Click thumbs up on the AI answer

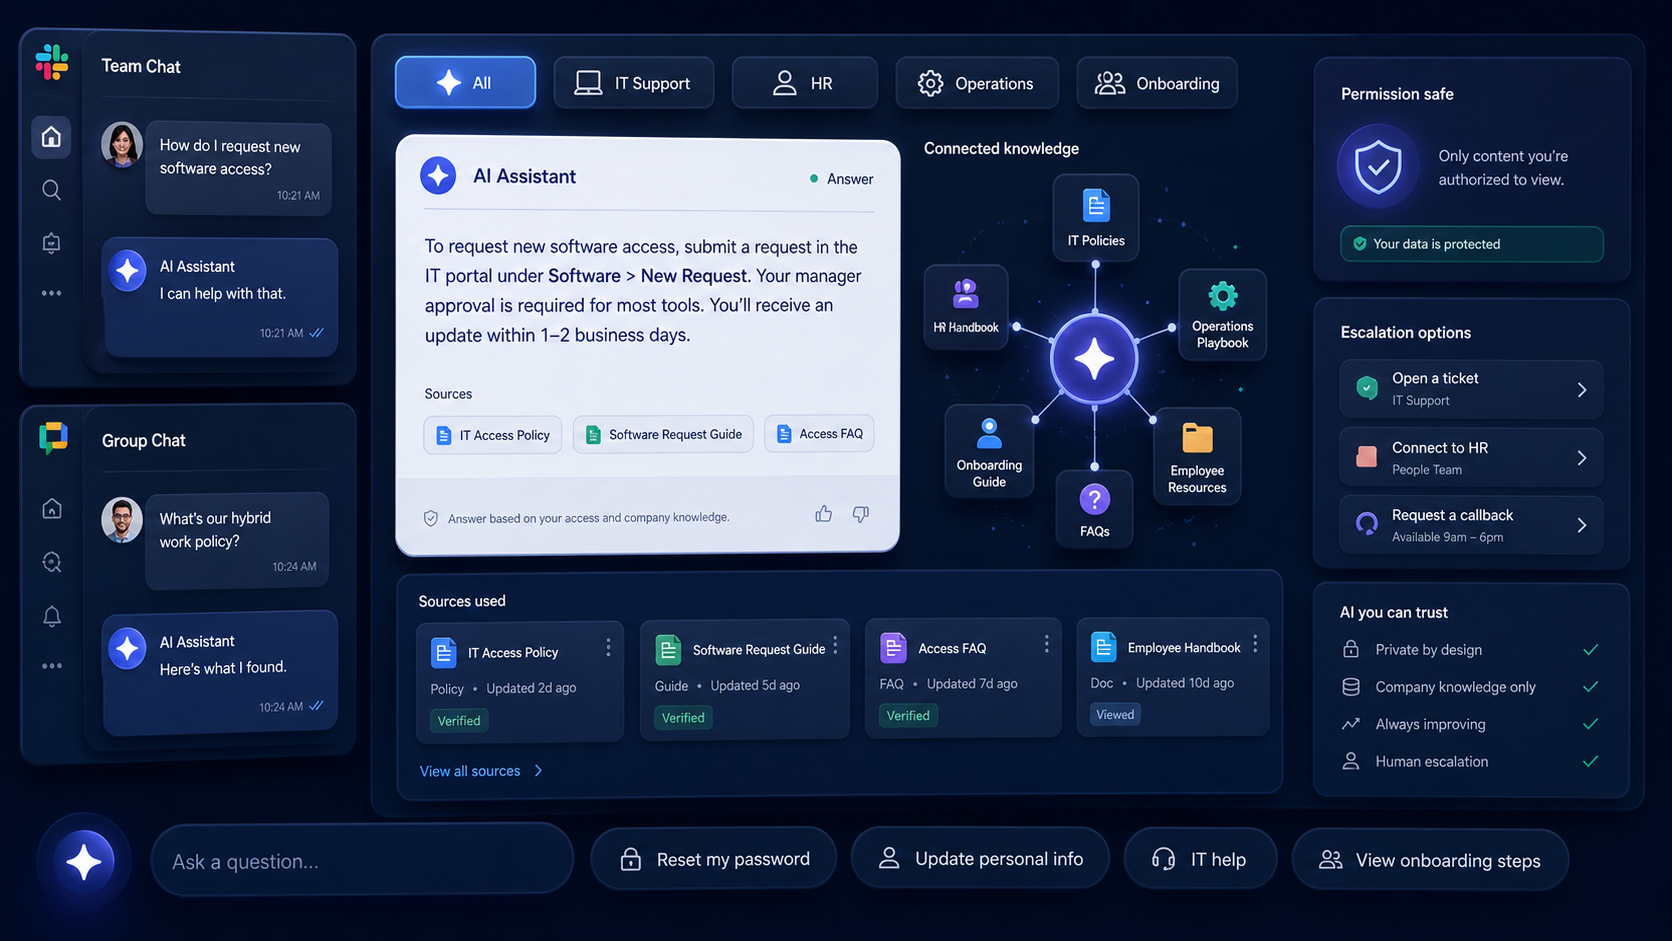coord(823,514)
